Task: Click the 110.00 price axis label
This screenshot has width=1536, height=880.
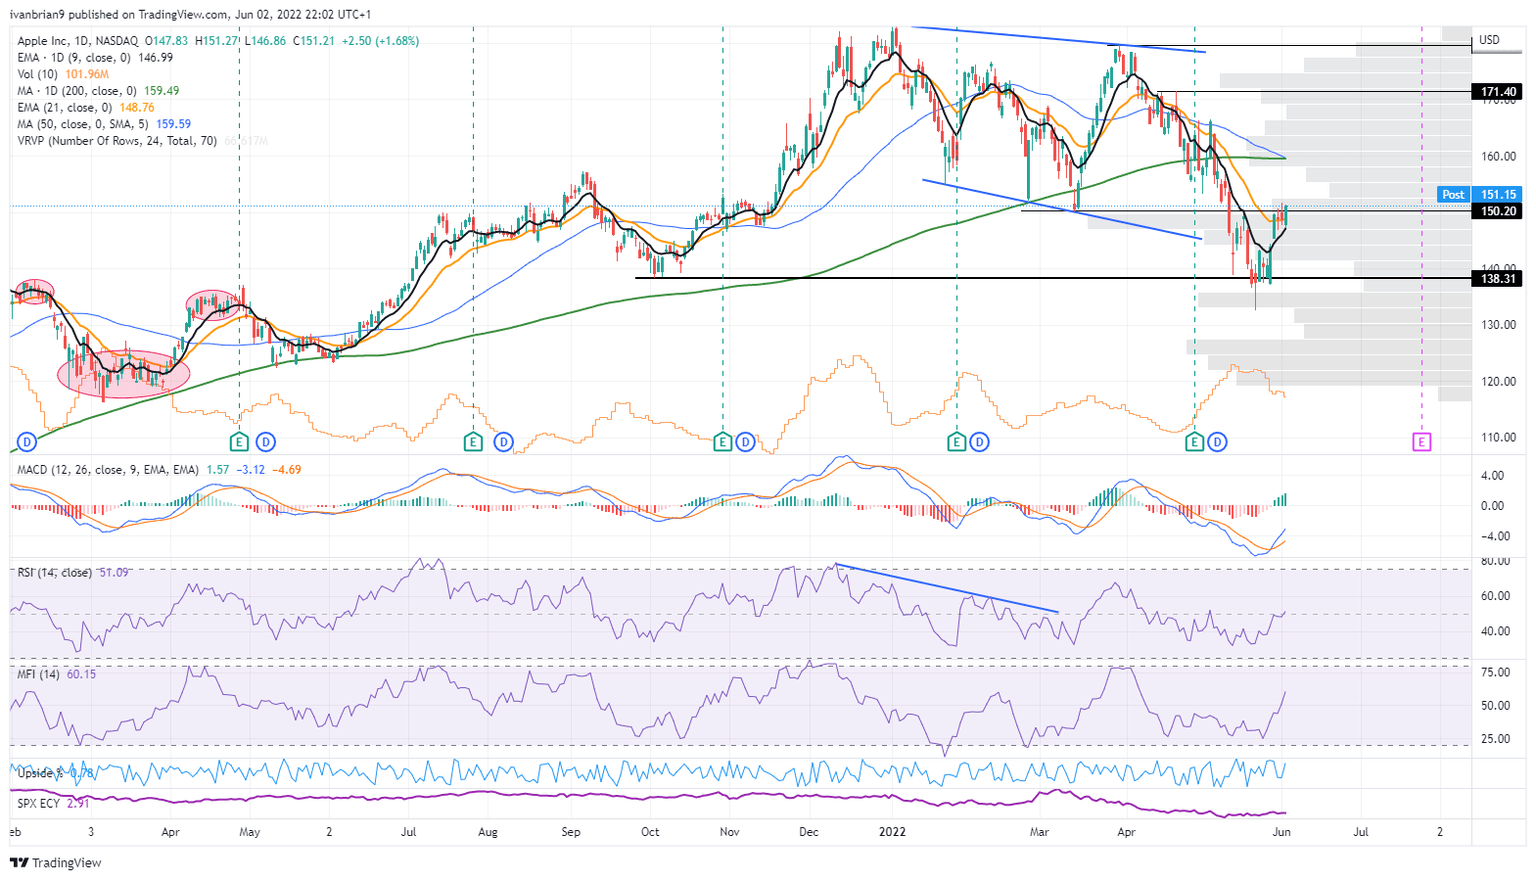Action: click(1498, 438)
